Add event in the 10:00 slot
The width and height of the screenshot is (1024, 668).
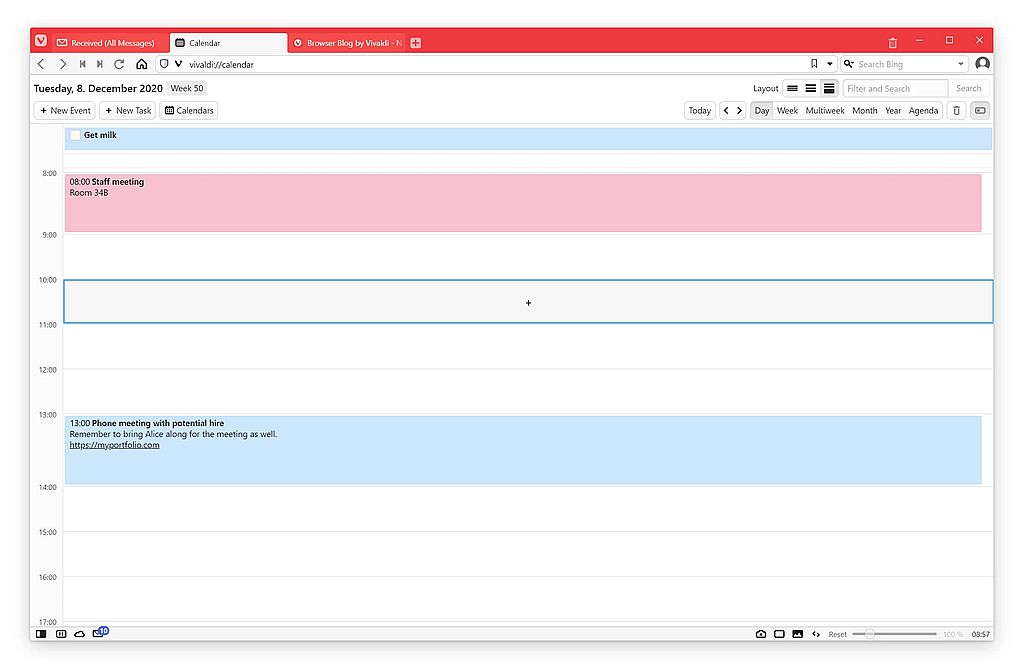[528, 302]
